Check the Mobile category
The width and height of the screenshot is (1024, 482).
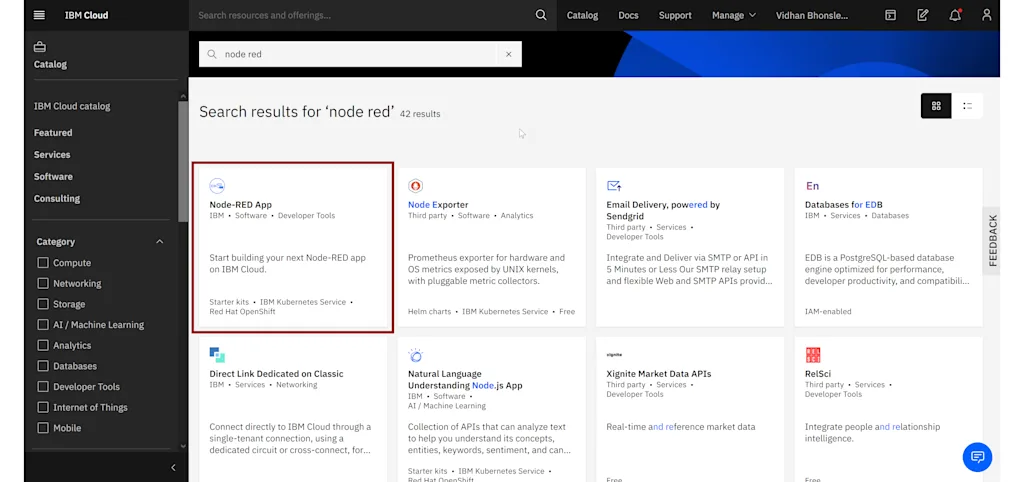[43, 428]
